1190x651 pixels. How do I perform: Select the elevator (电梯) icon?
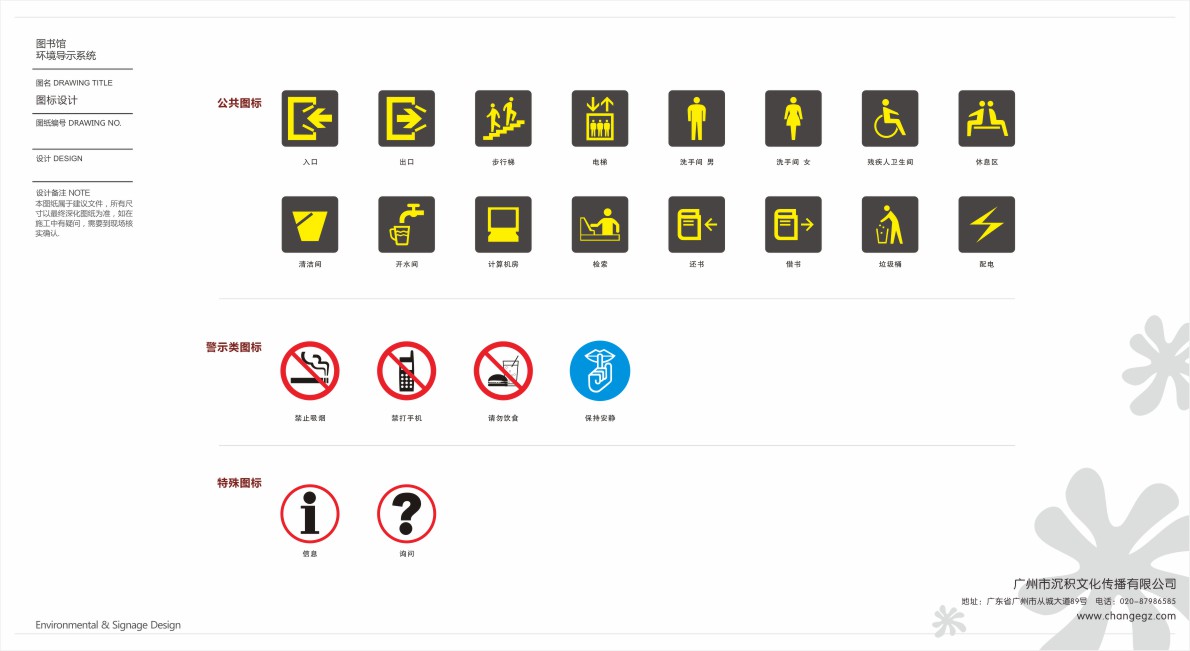[600, 118]
